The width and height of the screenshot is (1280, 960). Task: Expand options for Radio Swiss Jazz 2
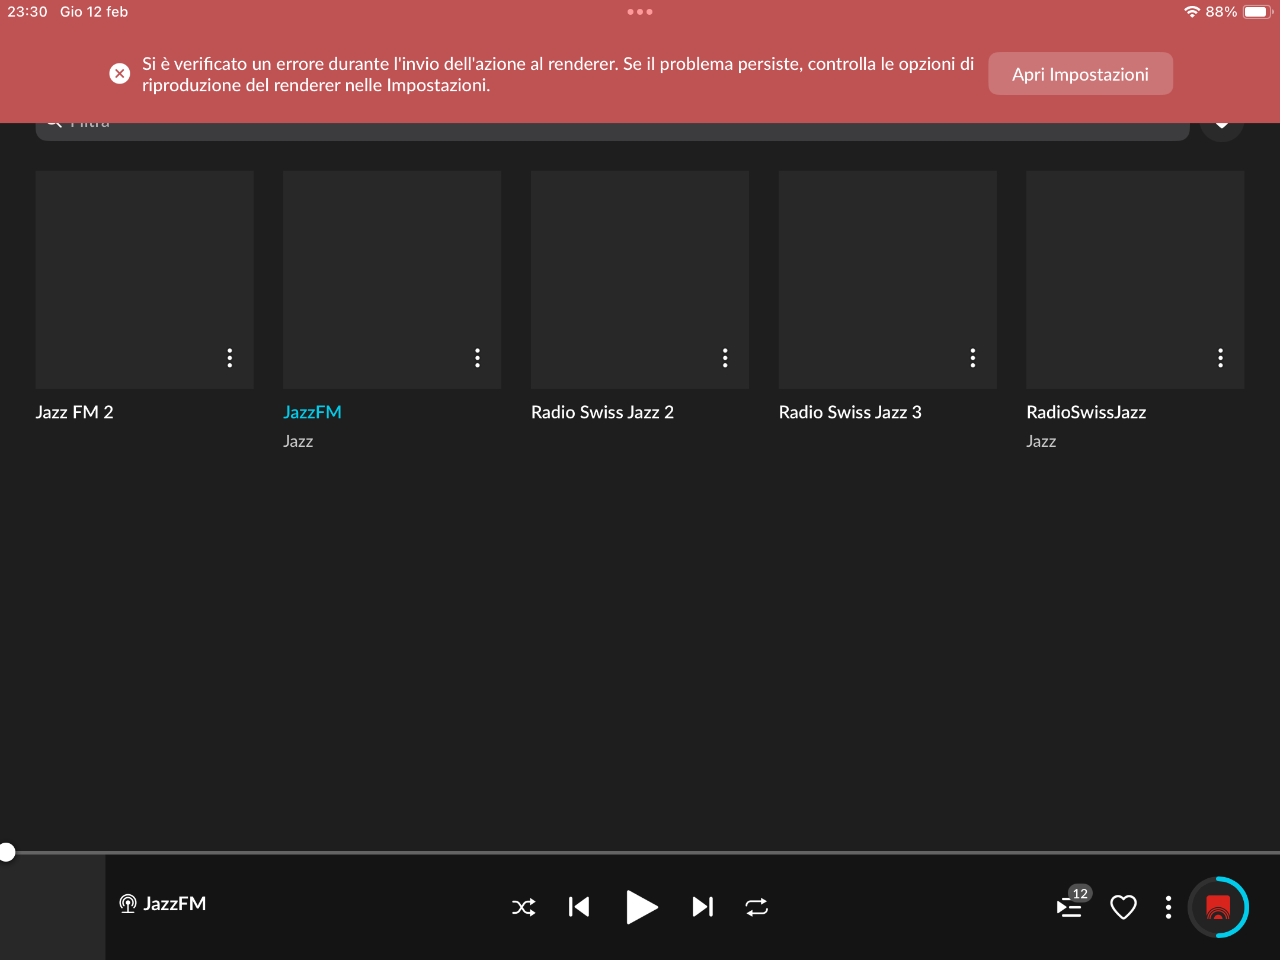[x=725, y=358]
